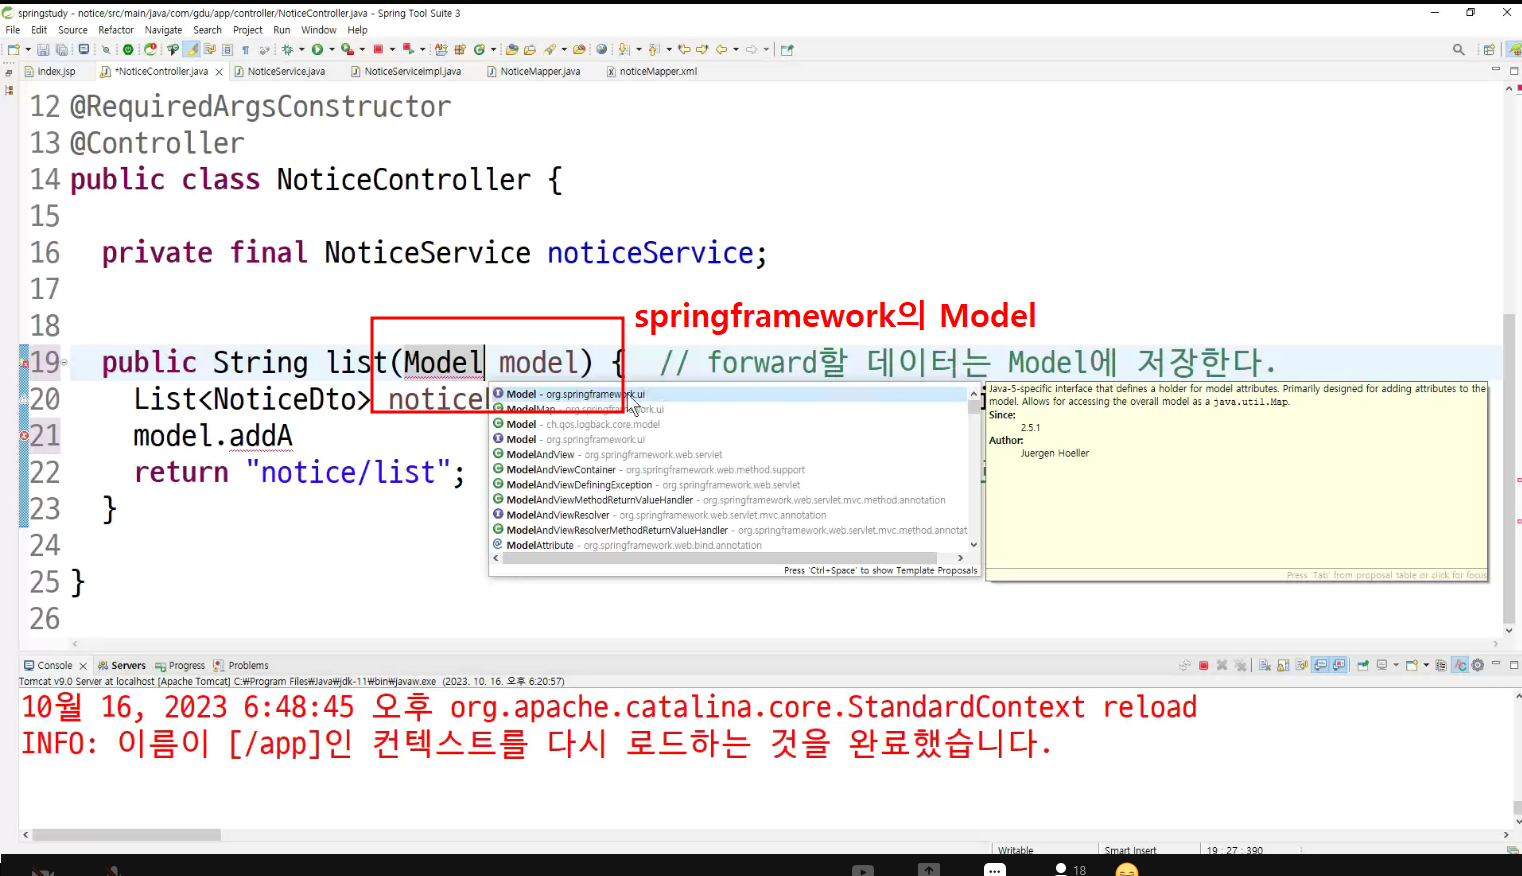
Task: Toggle Word Wrap in console toolbar
Action: point(1301,665)
